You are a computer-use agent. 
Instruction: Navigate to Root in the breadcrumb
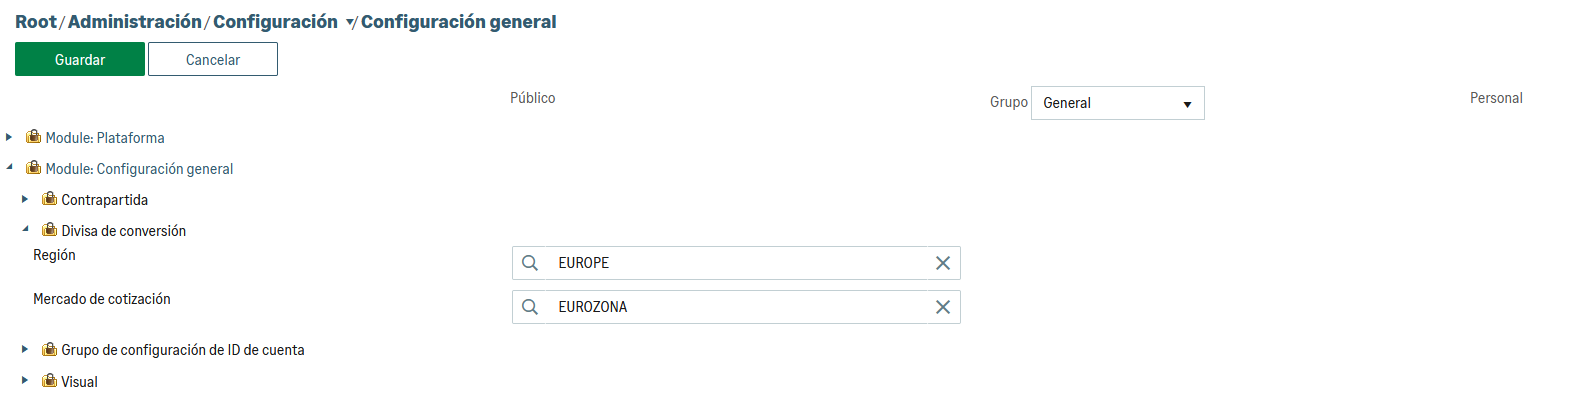[36, 22]
